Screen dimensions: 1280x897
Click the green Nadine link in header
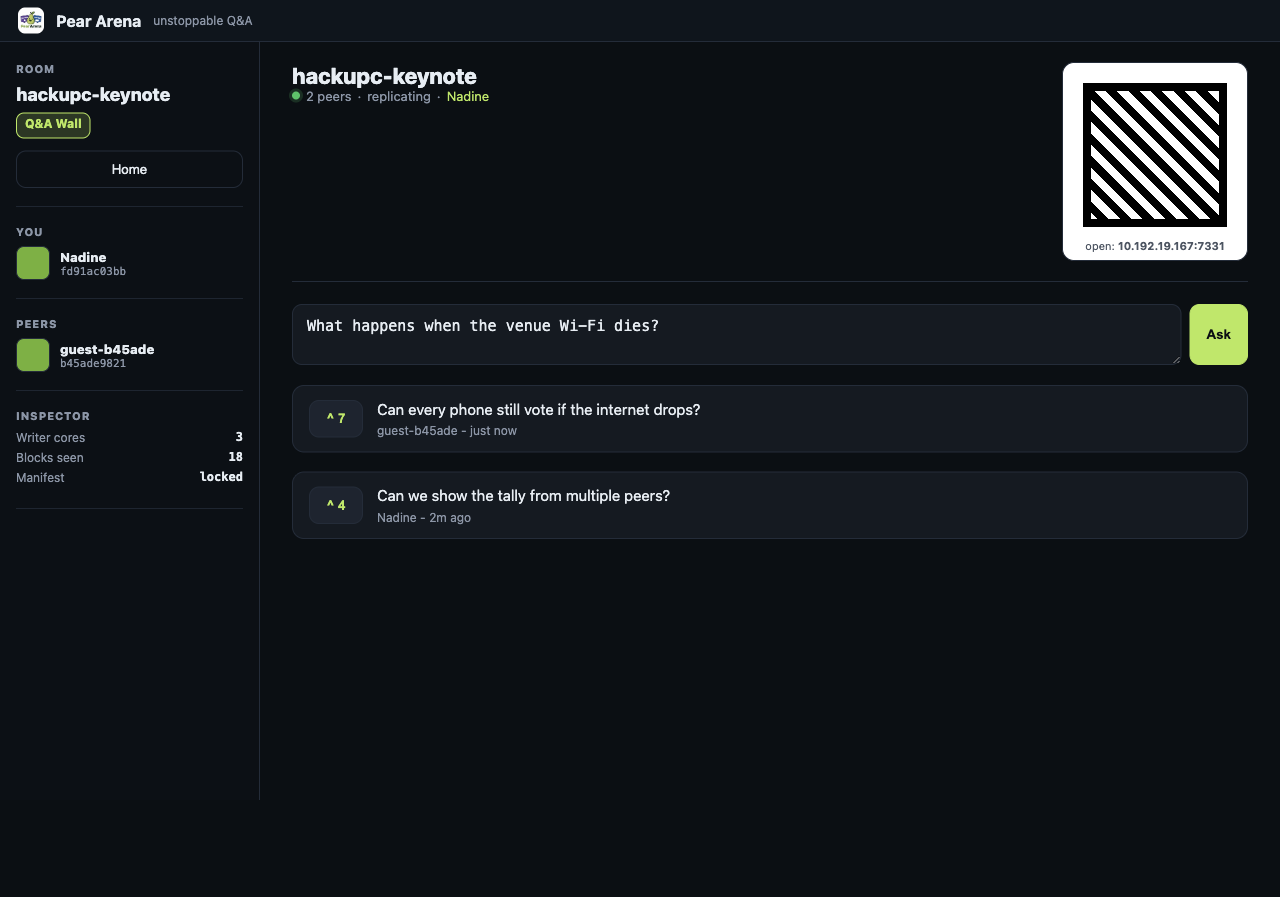[468, 97]
